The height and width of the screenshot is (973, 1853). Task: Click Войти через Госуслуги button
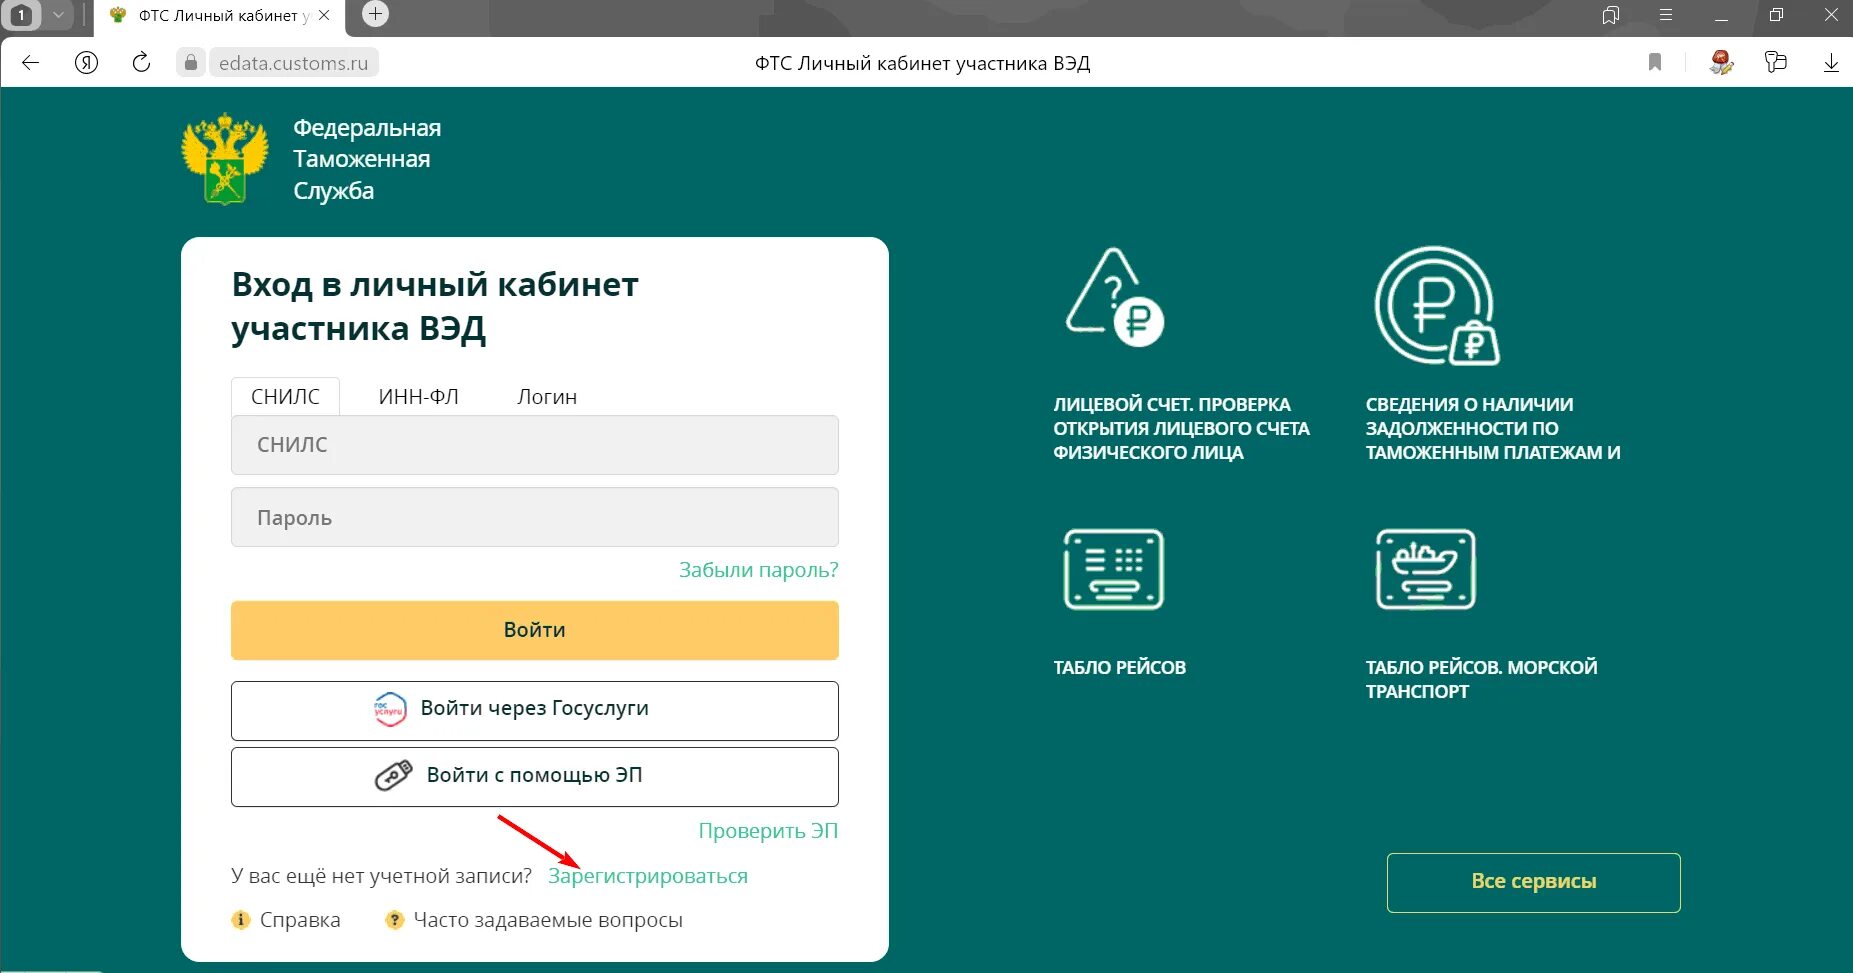[x=534, y=711]
